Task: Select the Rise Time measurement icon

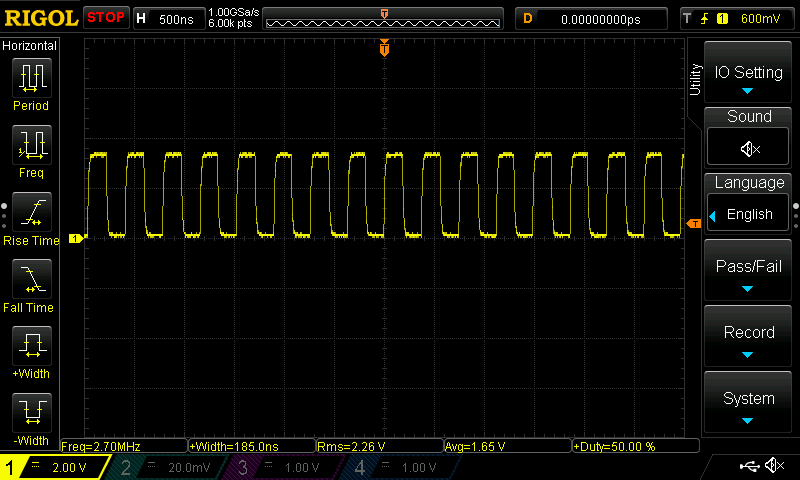Action: click(32, 212)
